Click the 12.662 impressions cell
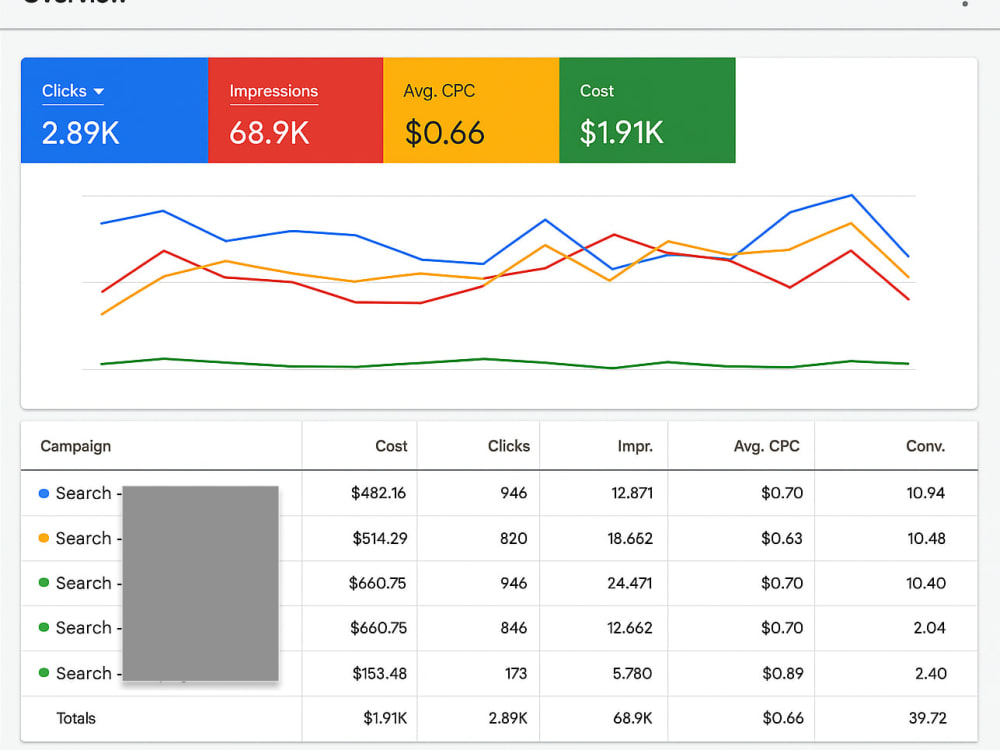 pos(629,628)
